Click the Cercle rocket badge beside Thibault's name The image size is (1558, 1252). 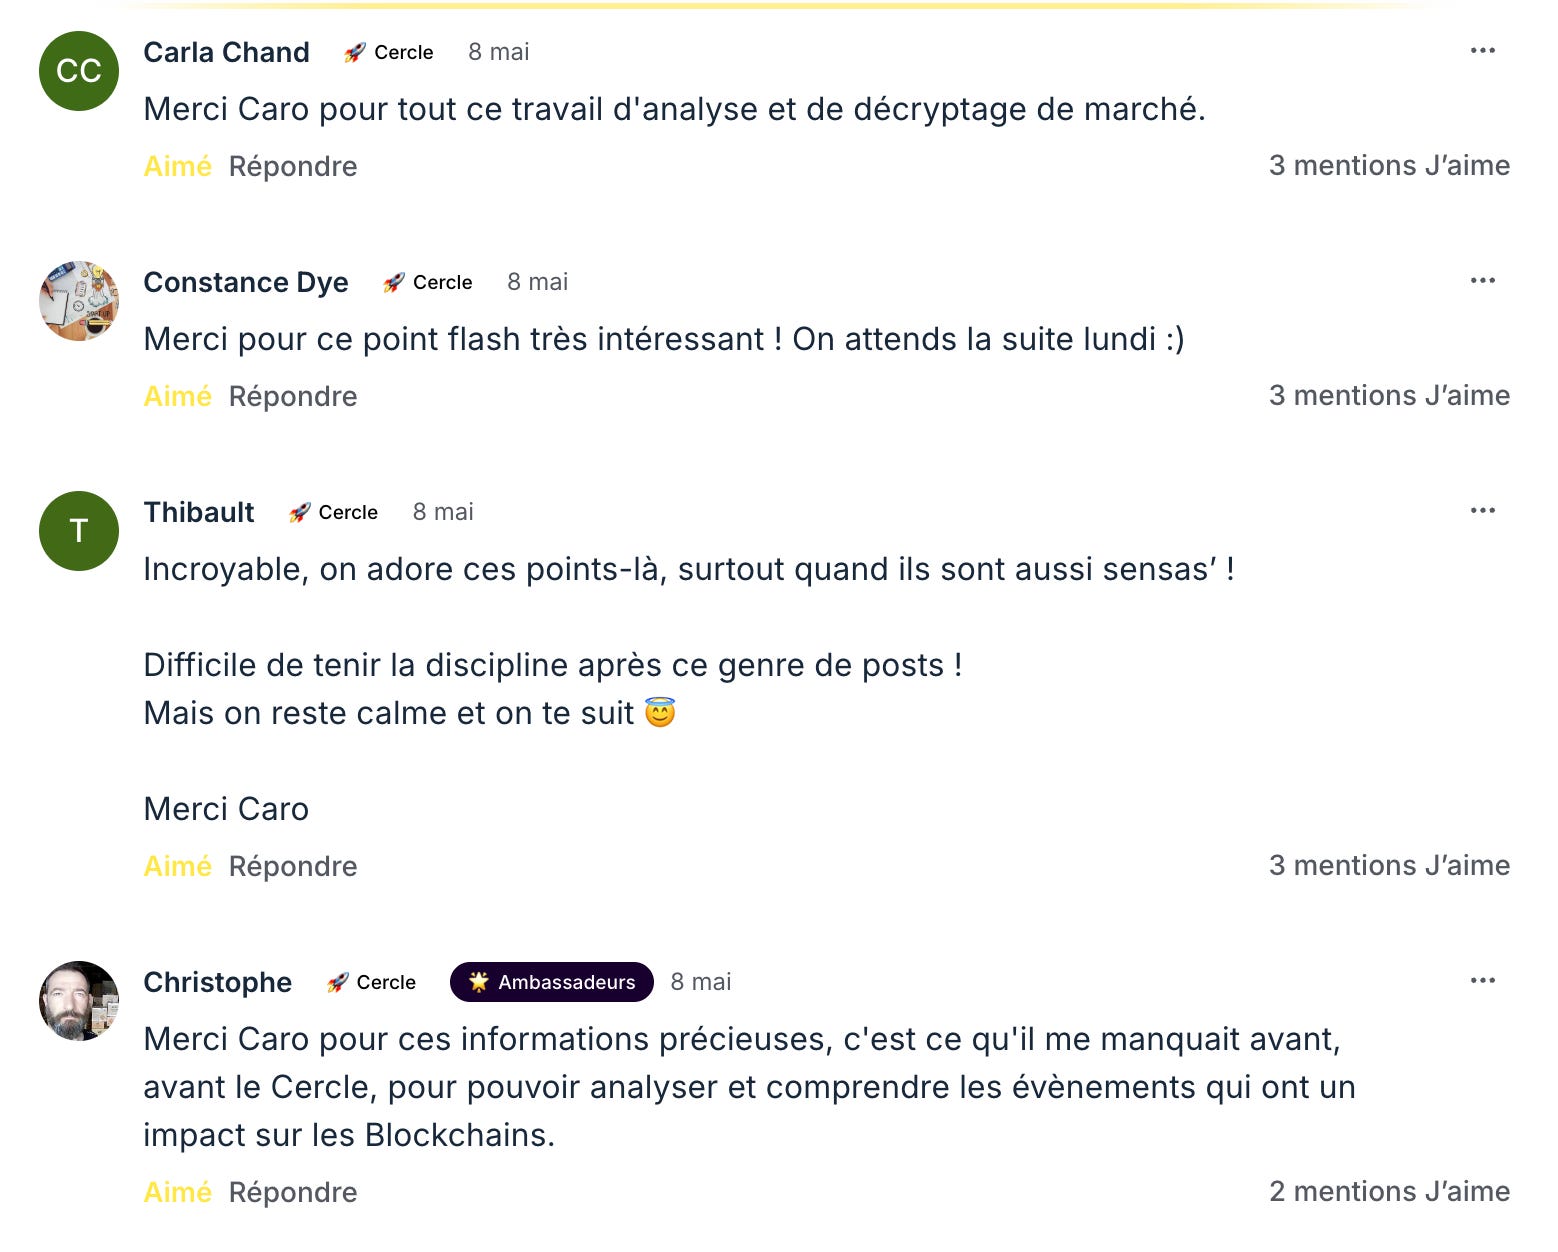(x=333, y=512)
